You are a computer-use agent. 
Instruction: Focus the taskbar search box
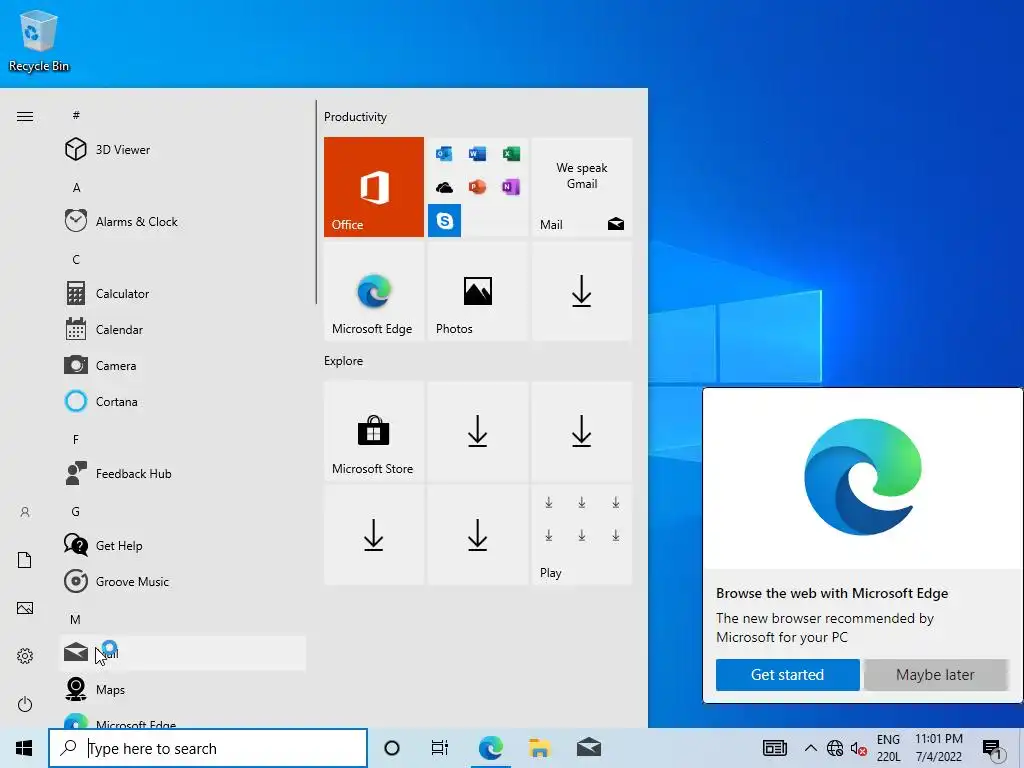208,748
